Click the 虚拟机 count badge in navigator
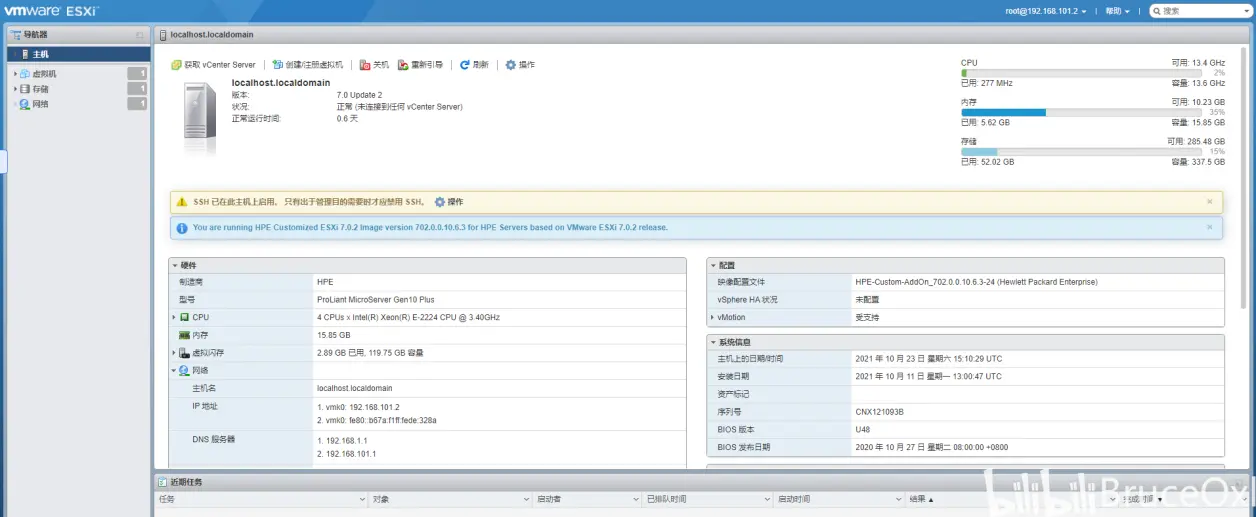The width and height of the screenshot is (1256, 517). (137, 74)
